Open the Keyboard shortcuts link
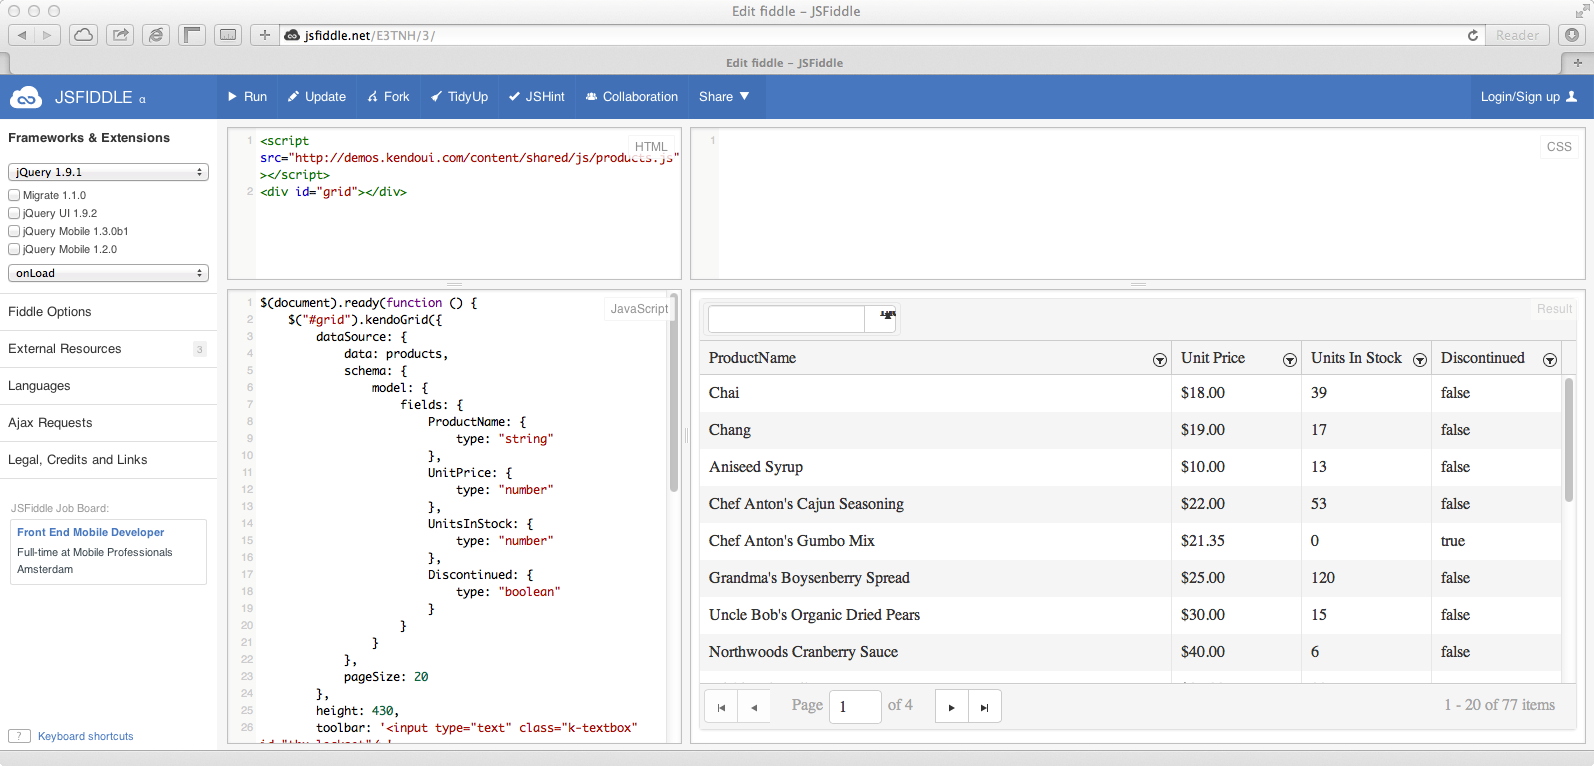Screen dimensions: 1594x766 tap(85, 736)
